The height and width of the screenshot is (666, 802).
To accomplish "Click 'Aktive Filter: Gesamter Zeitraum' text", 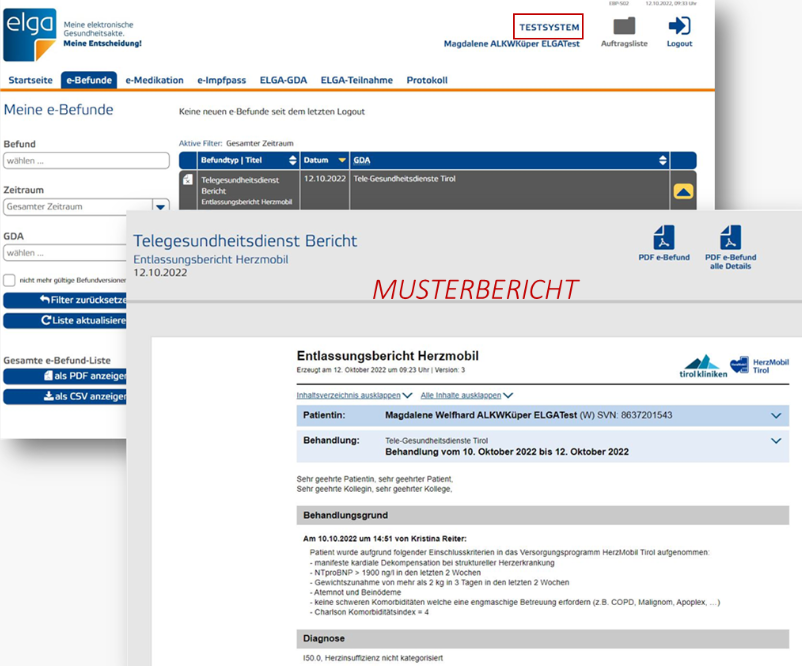I will tap(236, 143).
